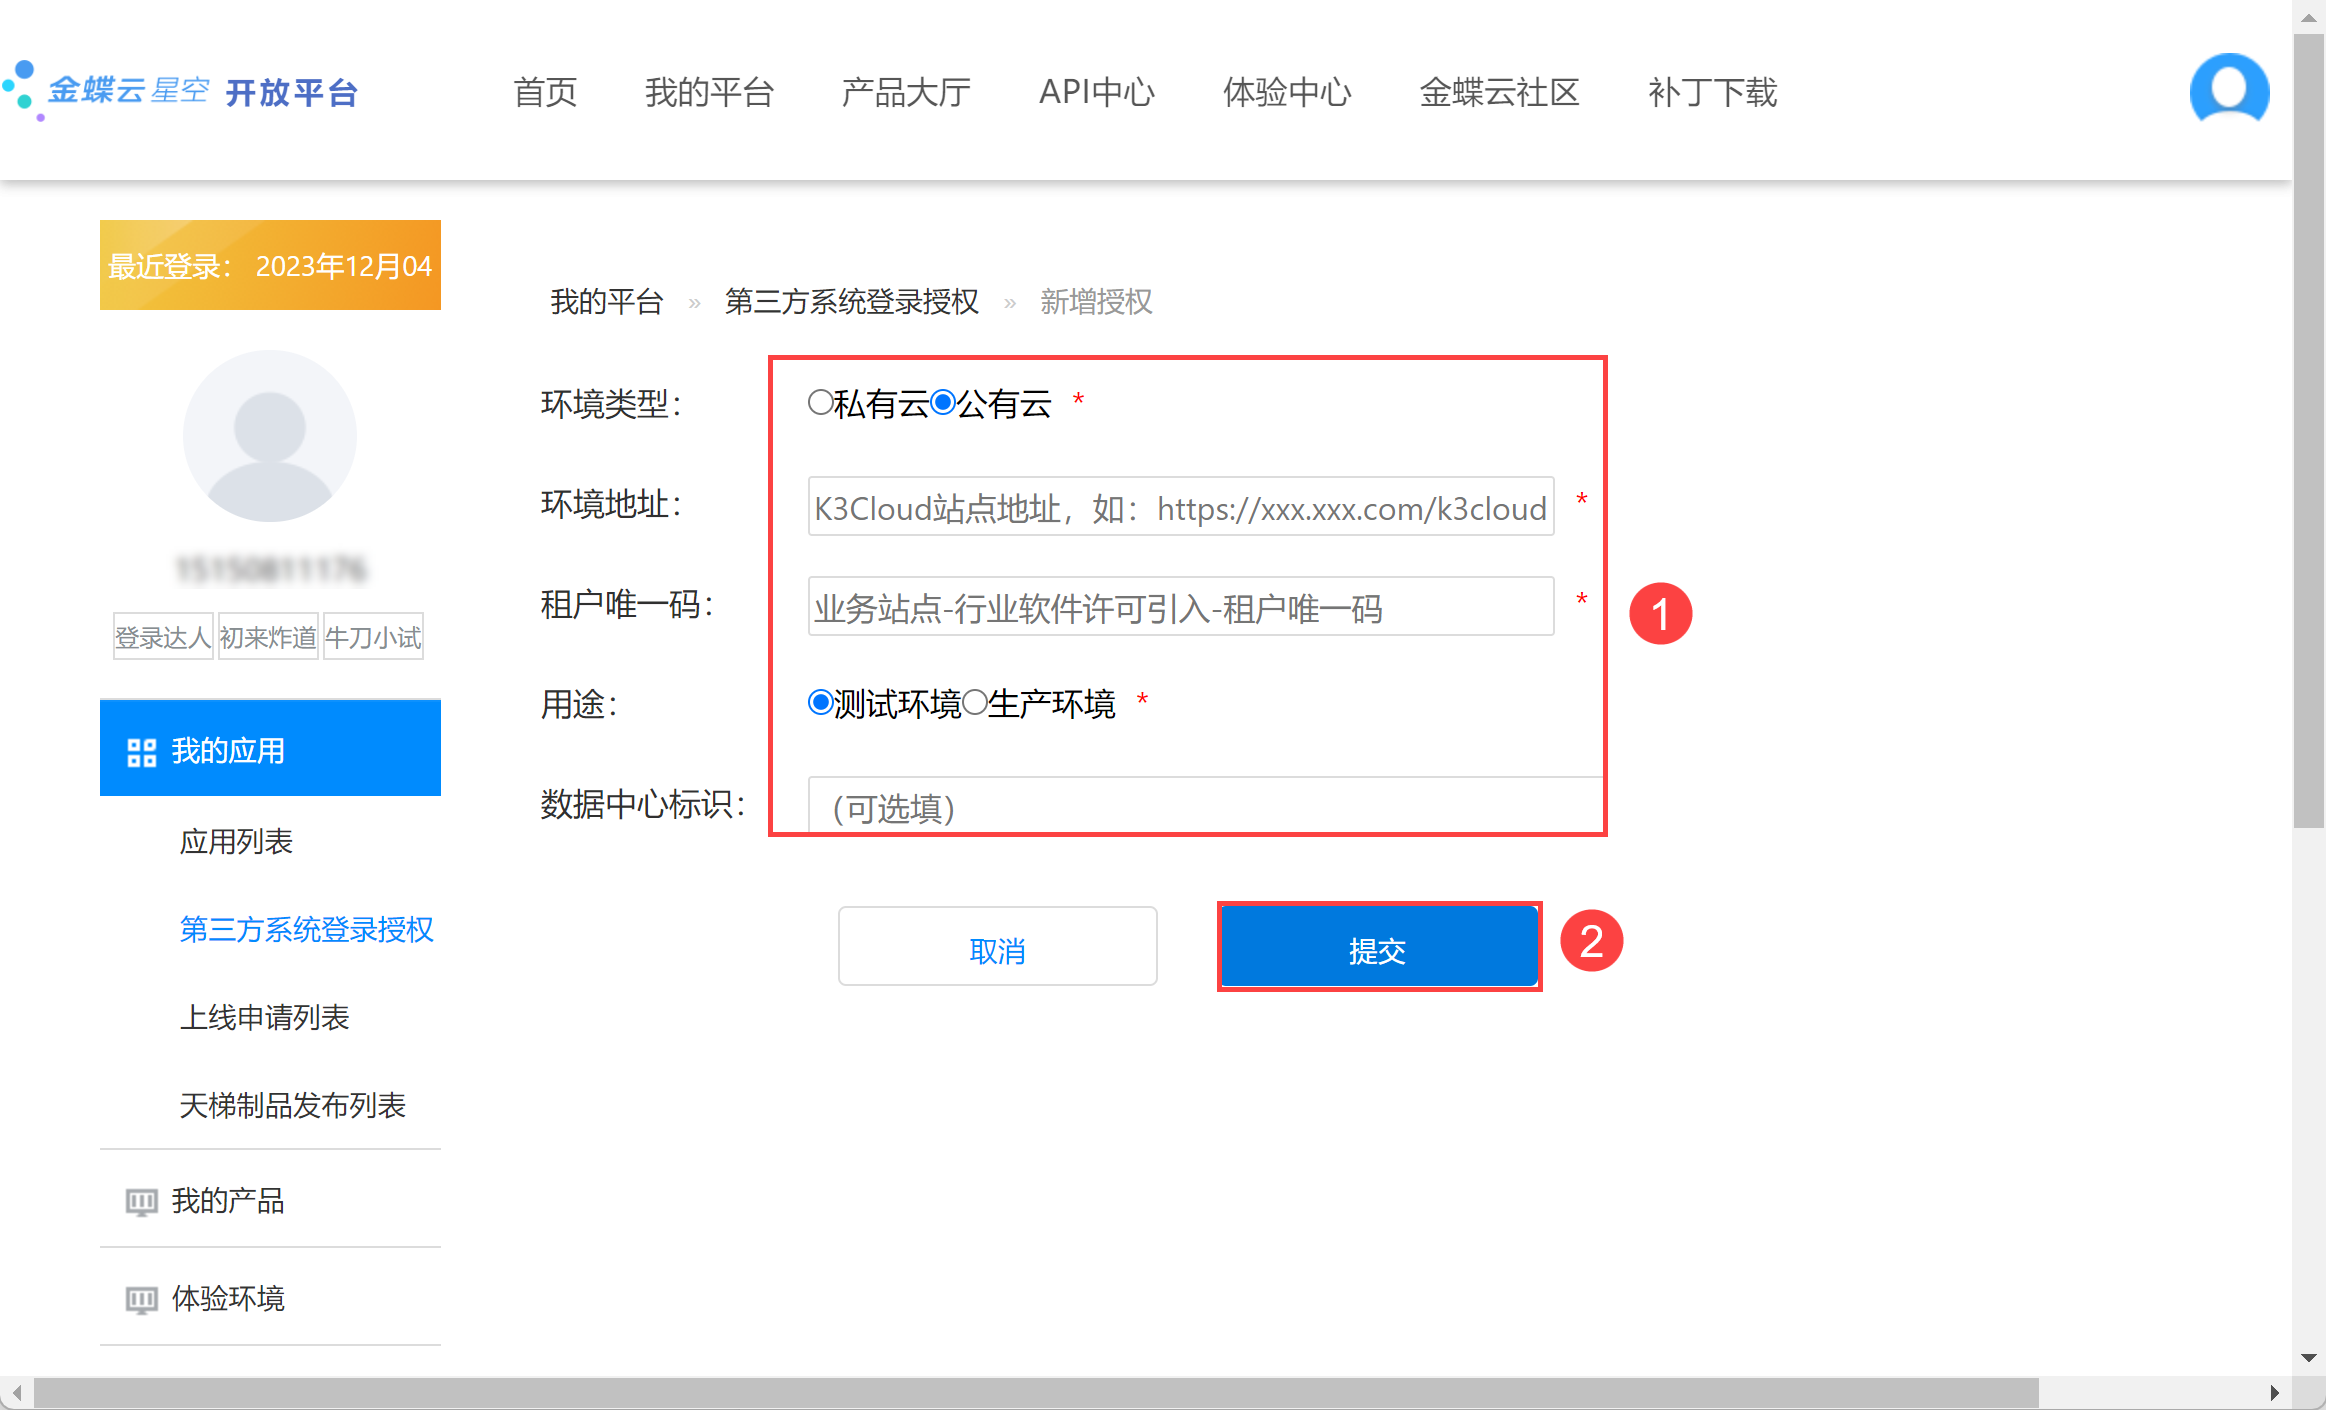The height and width of the screenshot is (1410, 2326).
Task: Select the 私有云 radio option
Action: [820, 403]
